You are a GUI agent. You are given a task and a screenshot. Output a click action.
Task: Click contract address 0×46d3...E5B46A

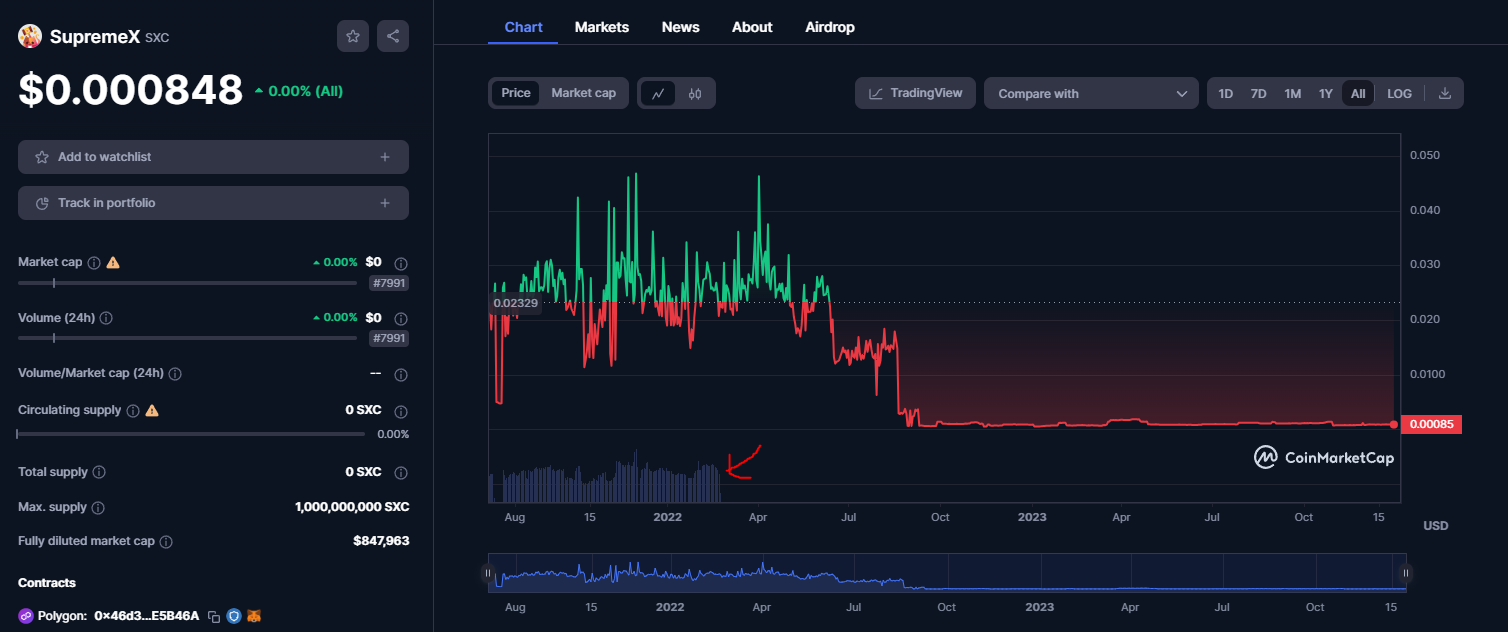[x=147, y=616]
